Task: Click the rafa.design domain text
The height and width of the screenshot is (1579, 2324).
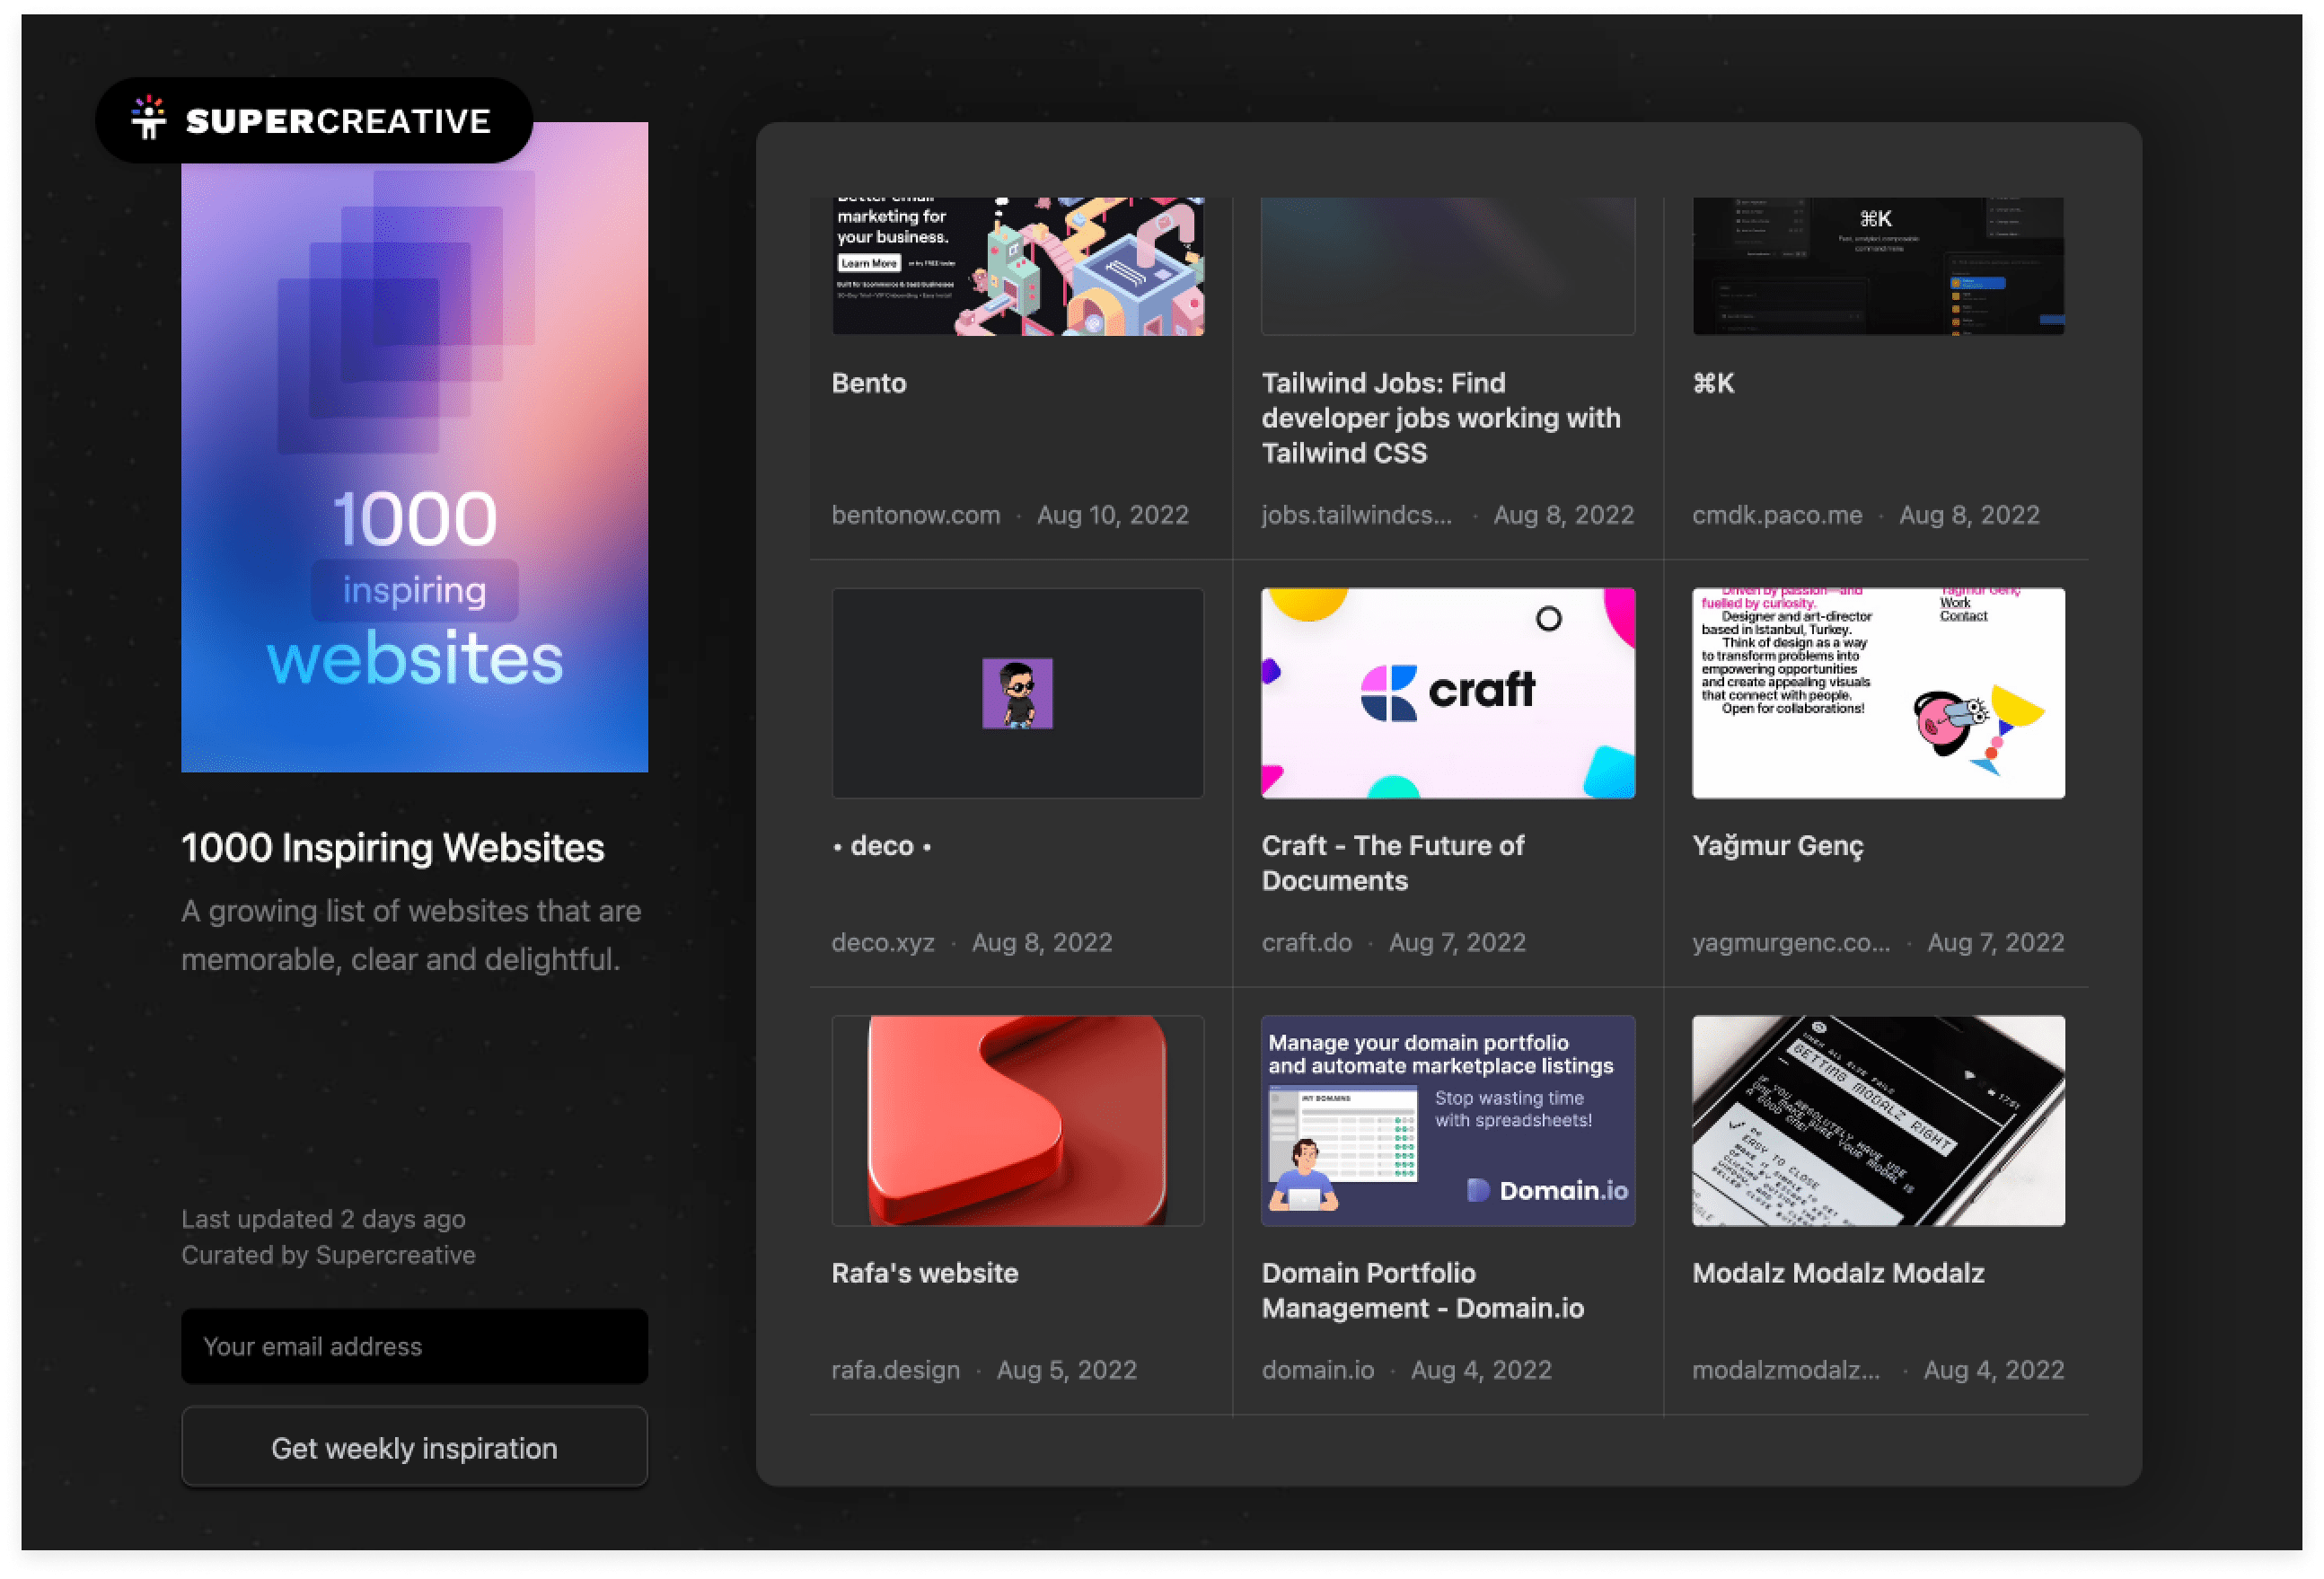Action: [x=896, y=1370]
